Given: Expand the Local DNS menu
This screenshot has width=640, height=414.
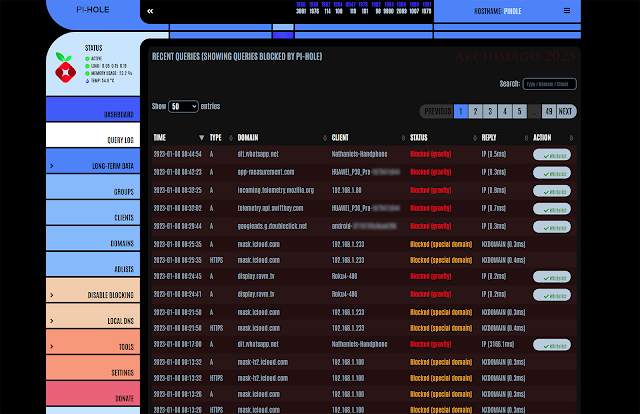Looking at the screenshot, I should point(93,316).
